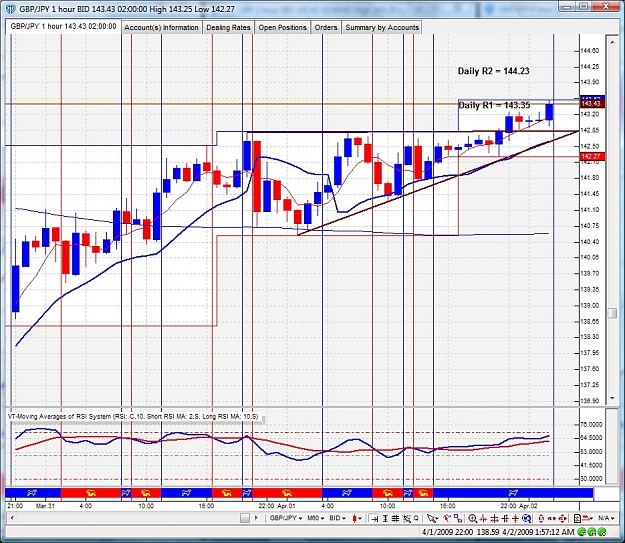This screenshot has width=625, height=543.
Task: Open the Summary by Accounts tab
Action: pyautogui.click(x=382, y=28)
